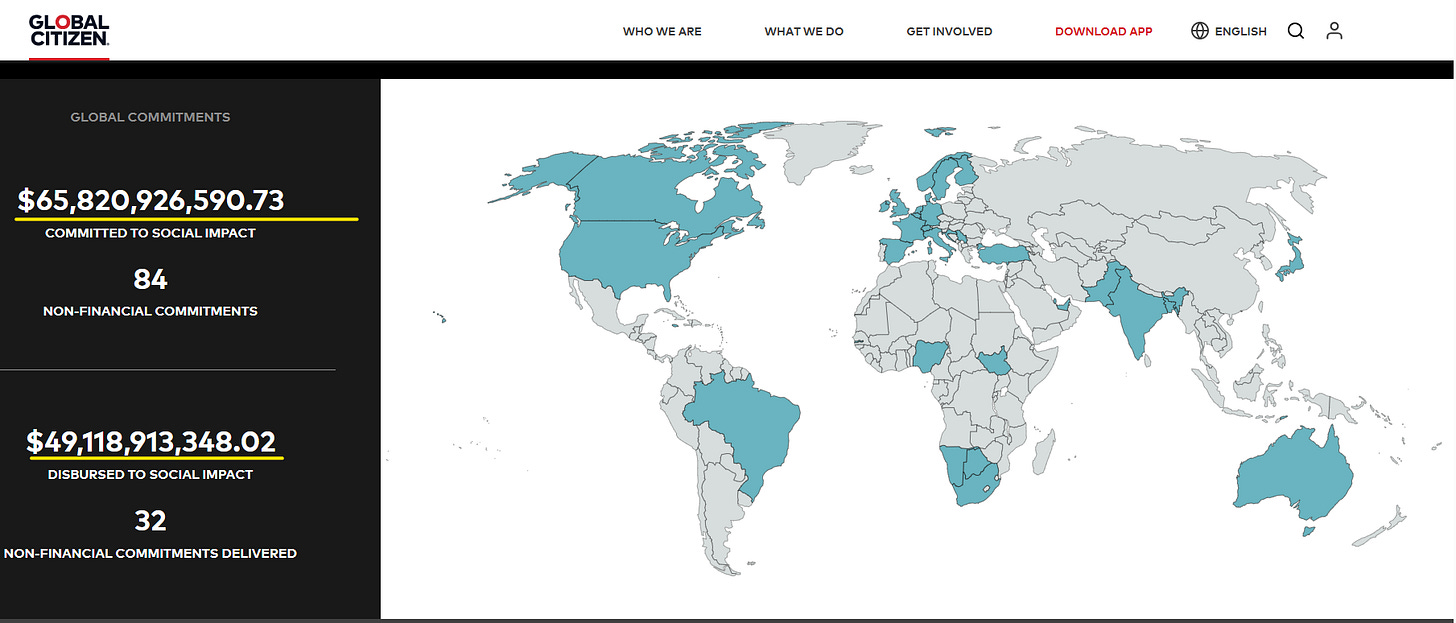Click the NON-FINANCIAL COMMITMENTS label
Screen dimensions: 1456x623
pos(150,311)
